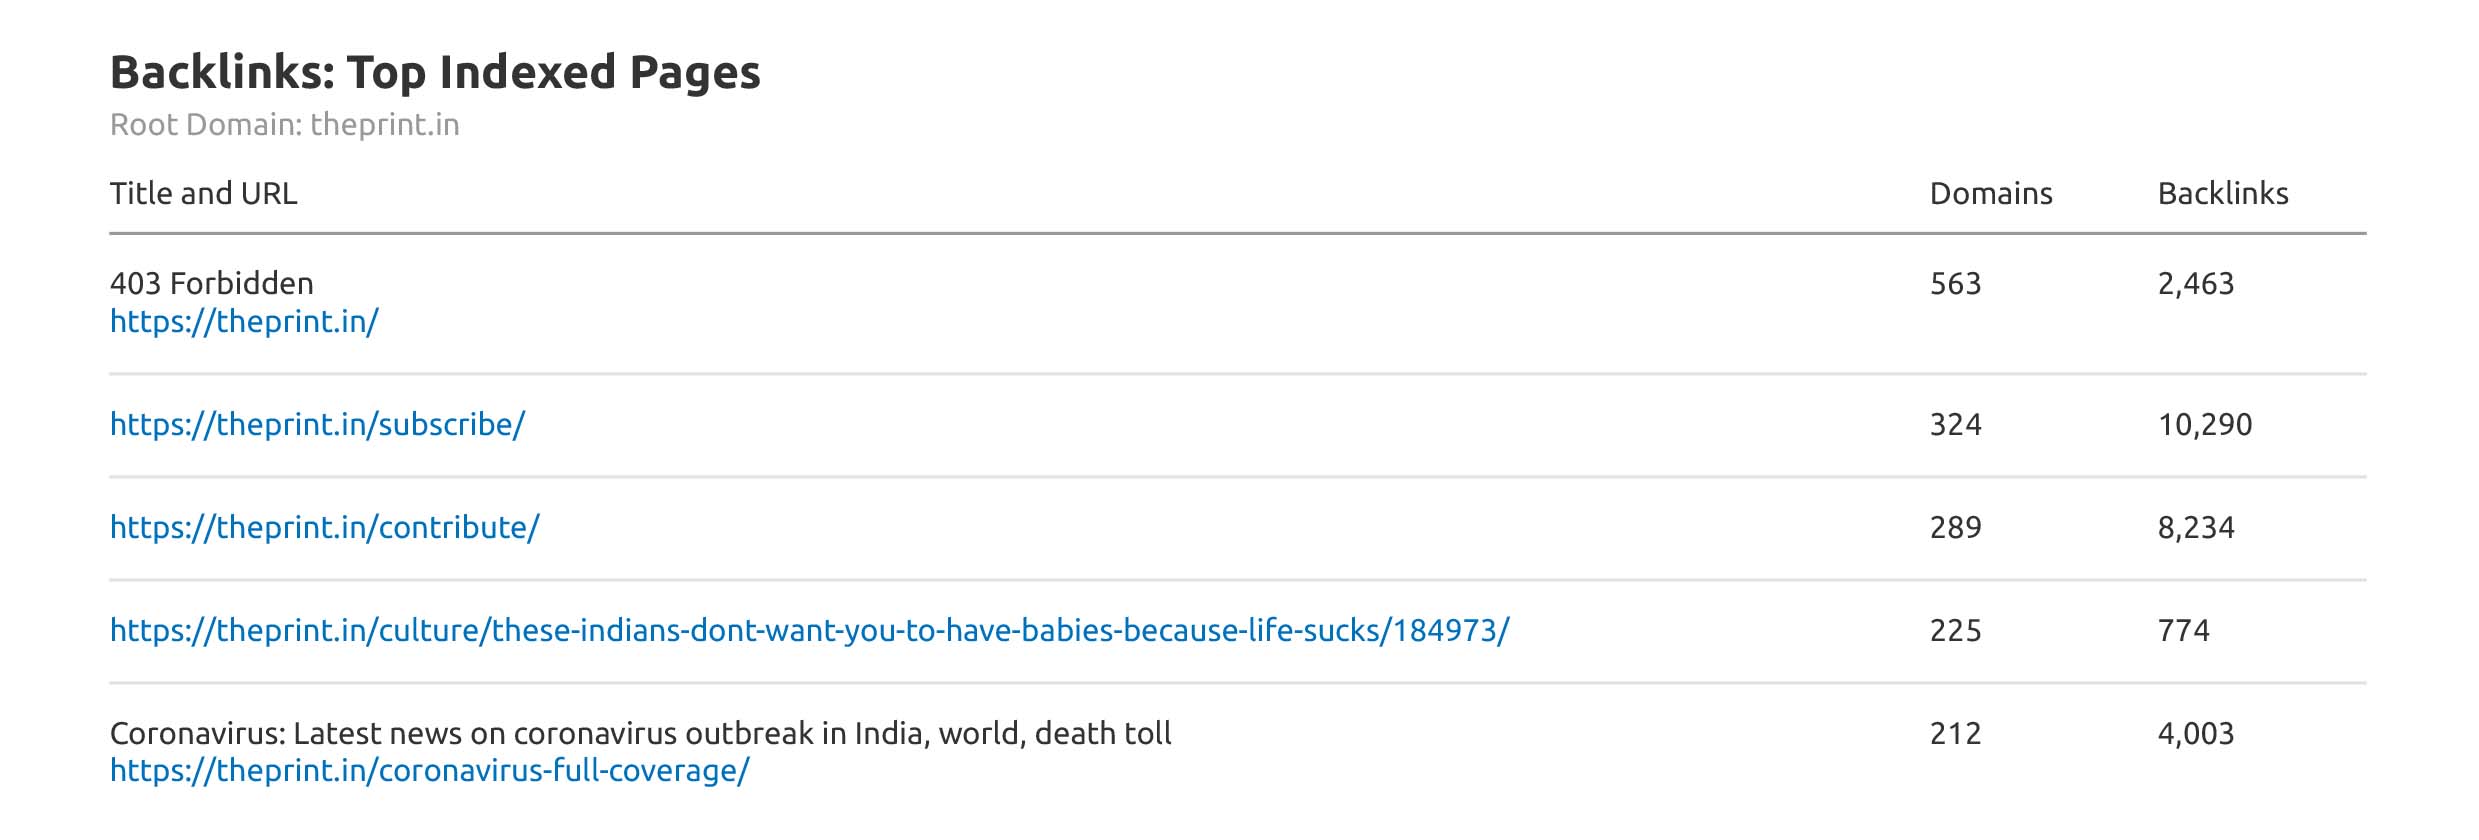Click the '403 Forbidden' page title
Screen dimensions: 2479x840
pos(211,284)
